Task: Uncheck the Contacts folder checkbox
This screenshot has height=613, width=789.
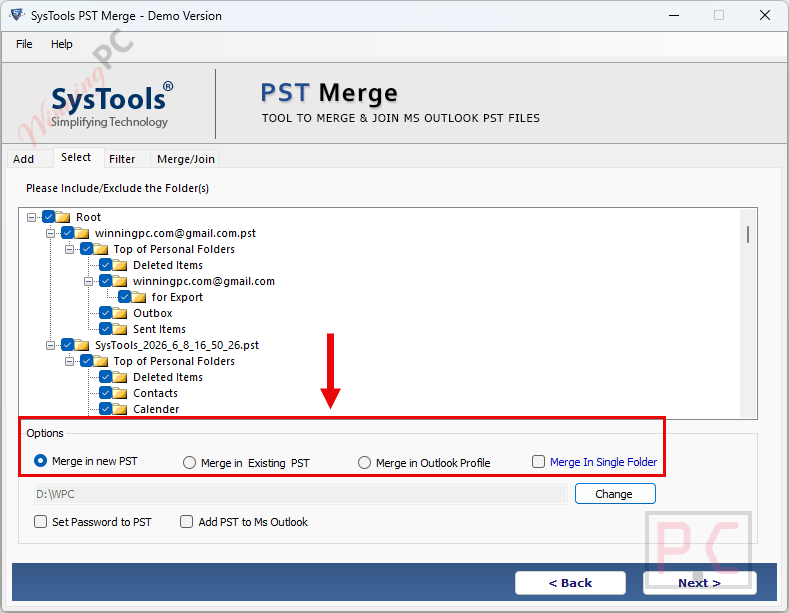Action: click(105, 393)
